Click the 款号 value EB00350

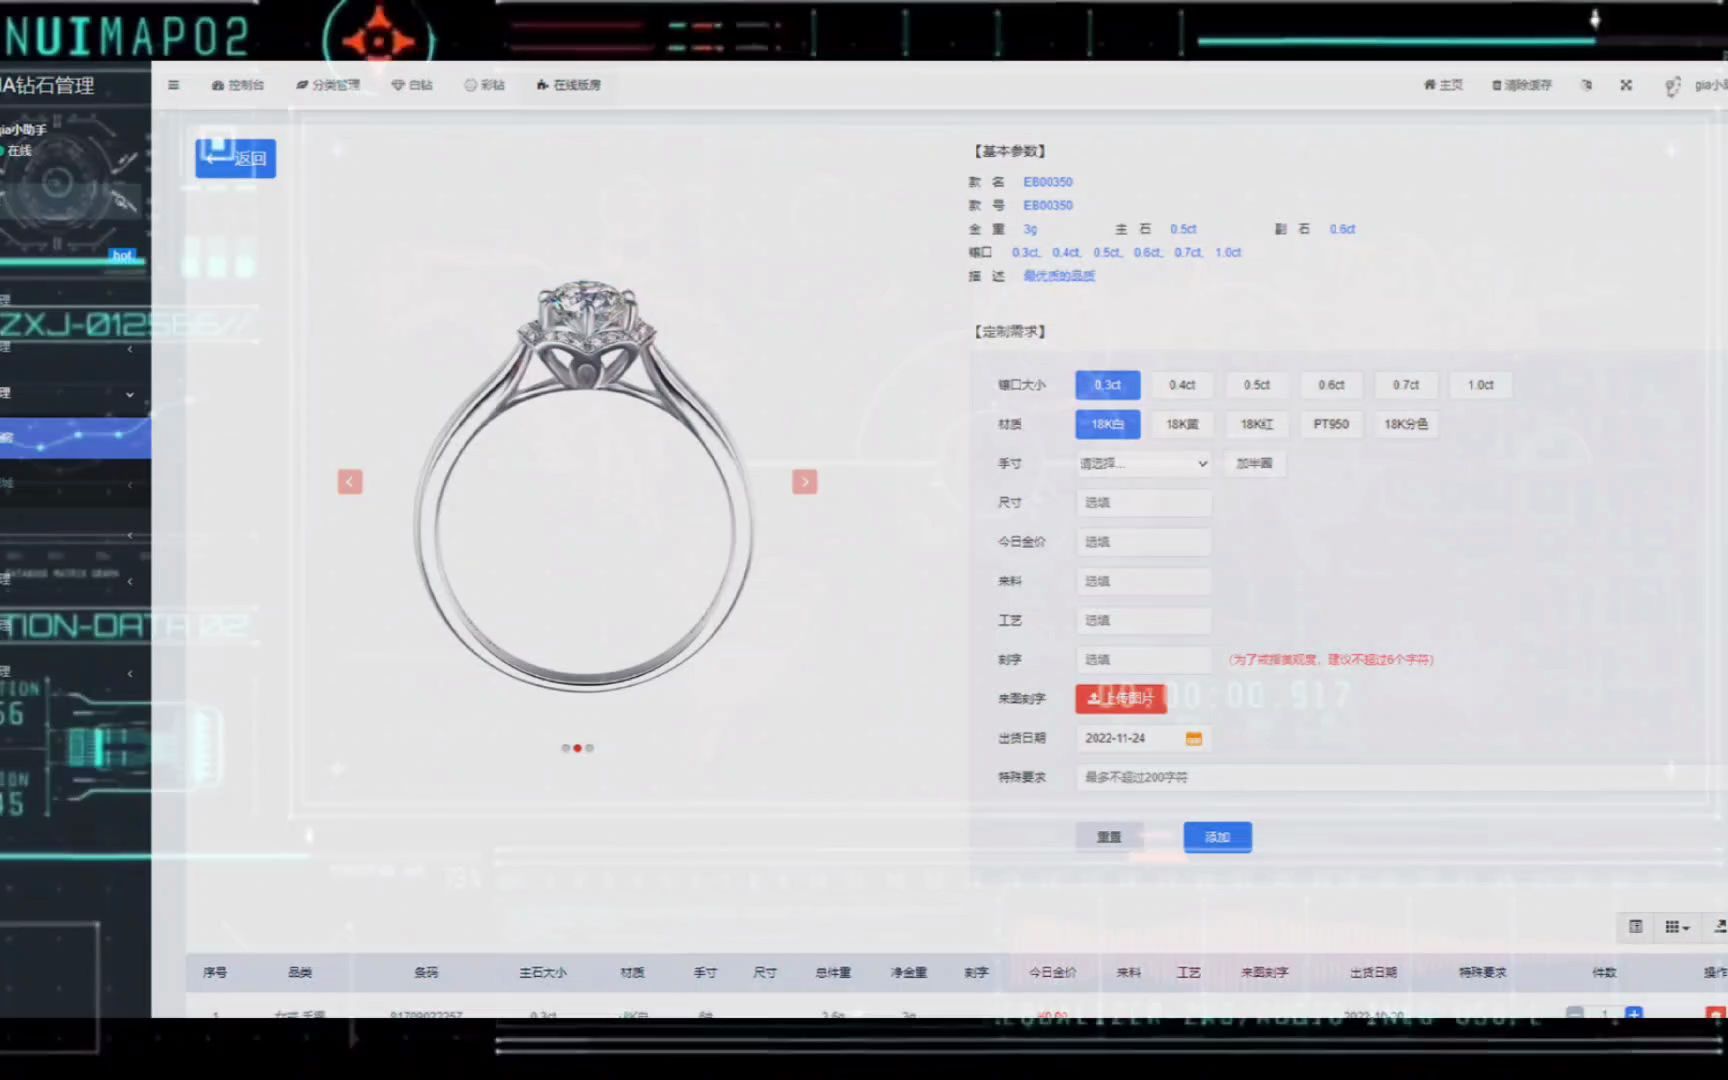click(x=1048, y=205)
